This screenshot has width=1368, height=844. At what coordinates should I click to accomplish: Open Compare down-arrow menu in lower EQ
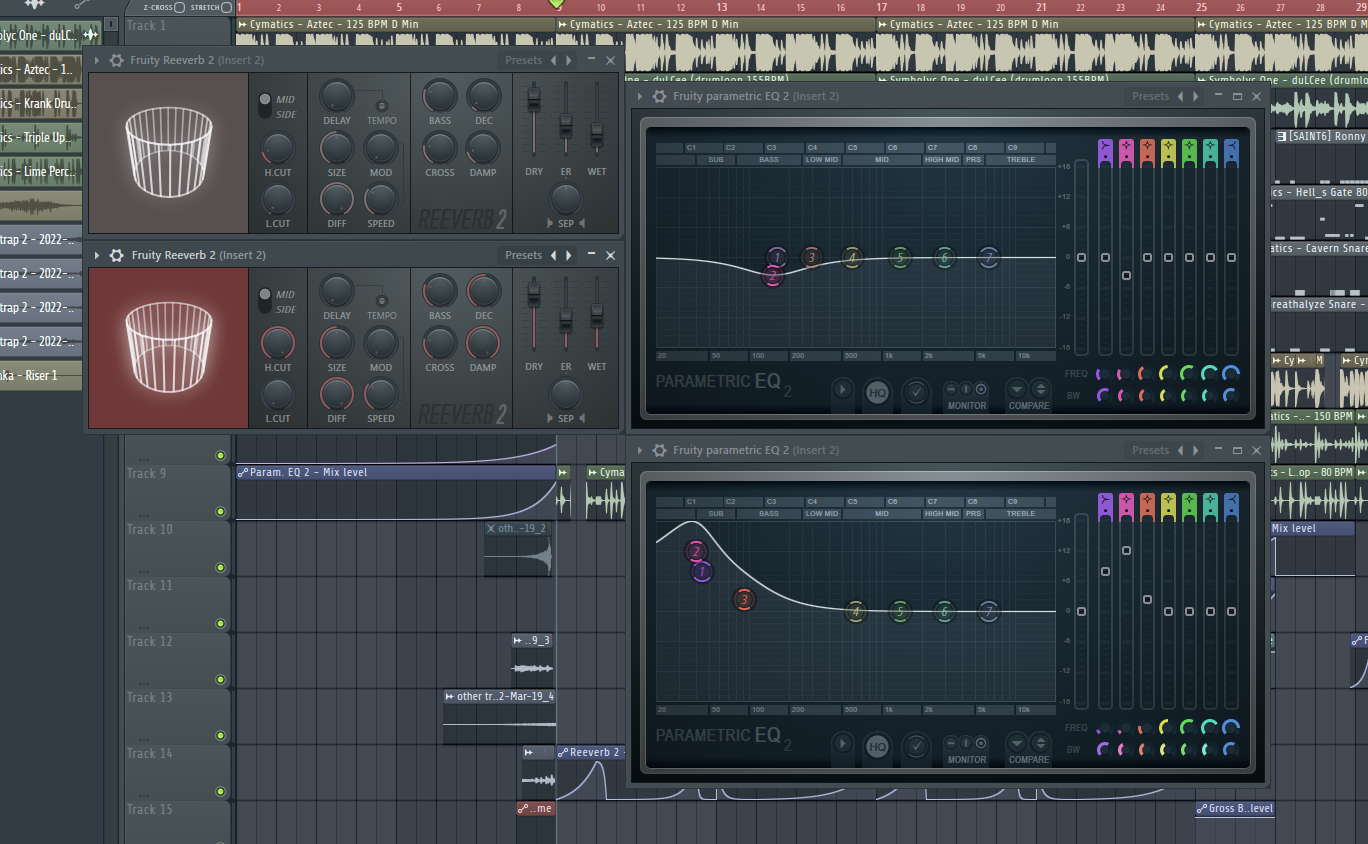pyautogui.click(x=1017, y=744)
